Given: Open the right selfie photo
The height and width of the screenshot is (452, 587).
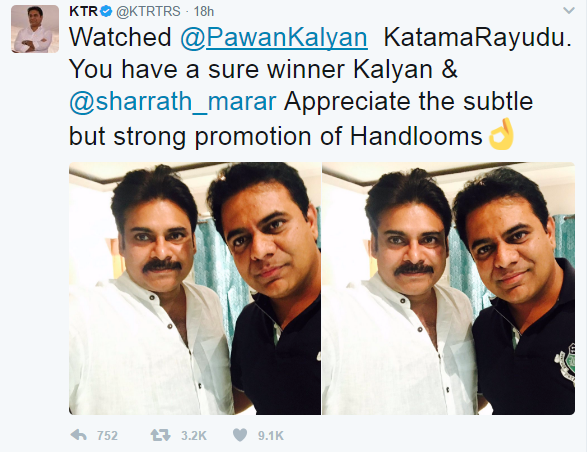Looking at the screenshot, I should [x=448, y=288].
